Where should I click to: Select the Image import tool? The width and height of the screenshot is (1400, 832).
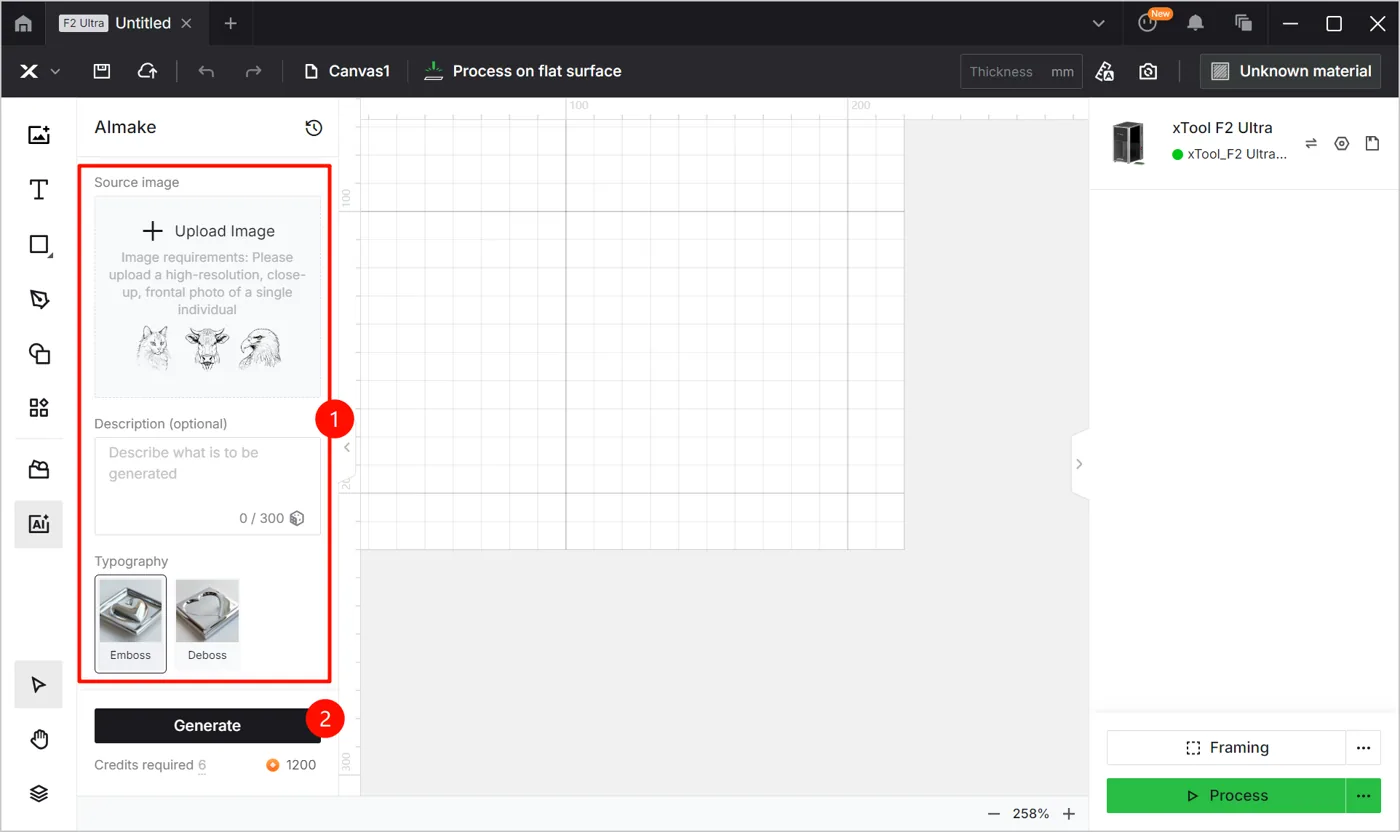[x=39, y=135]
